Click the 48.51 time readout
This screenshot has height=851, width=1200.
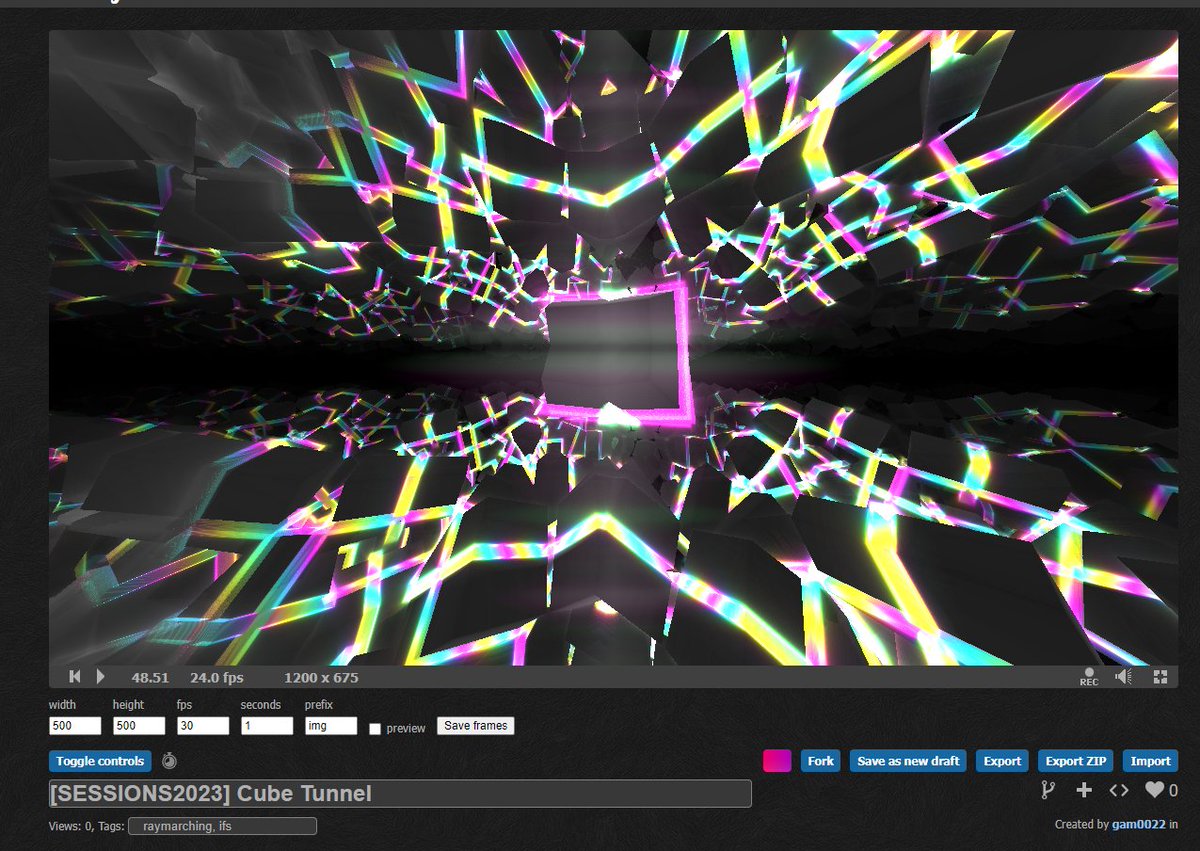150,677
